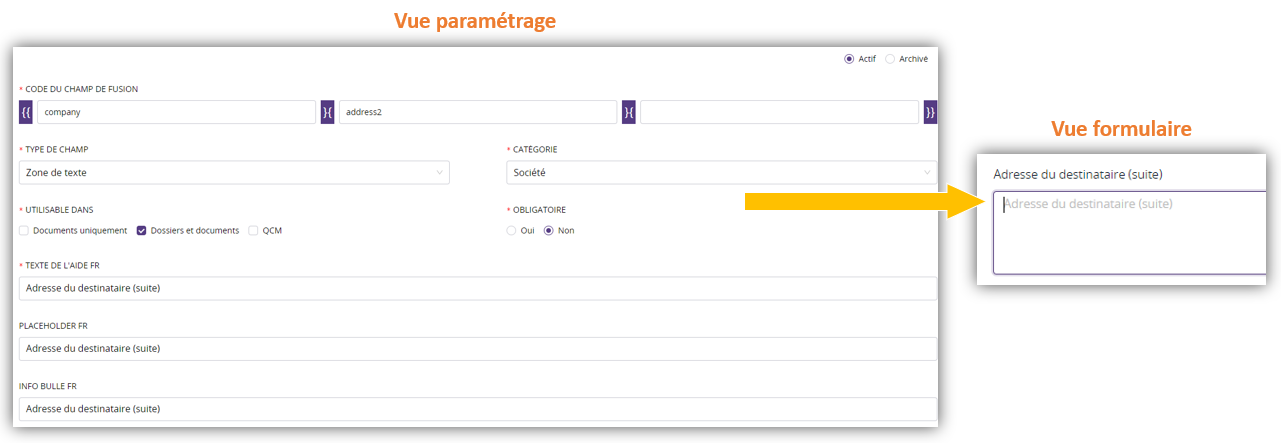Click into the Info bulle FR field

pyautogui.click(x=478, y=409)
